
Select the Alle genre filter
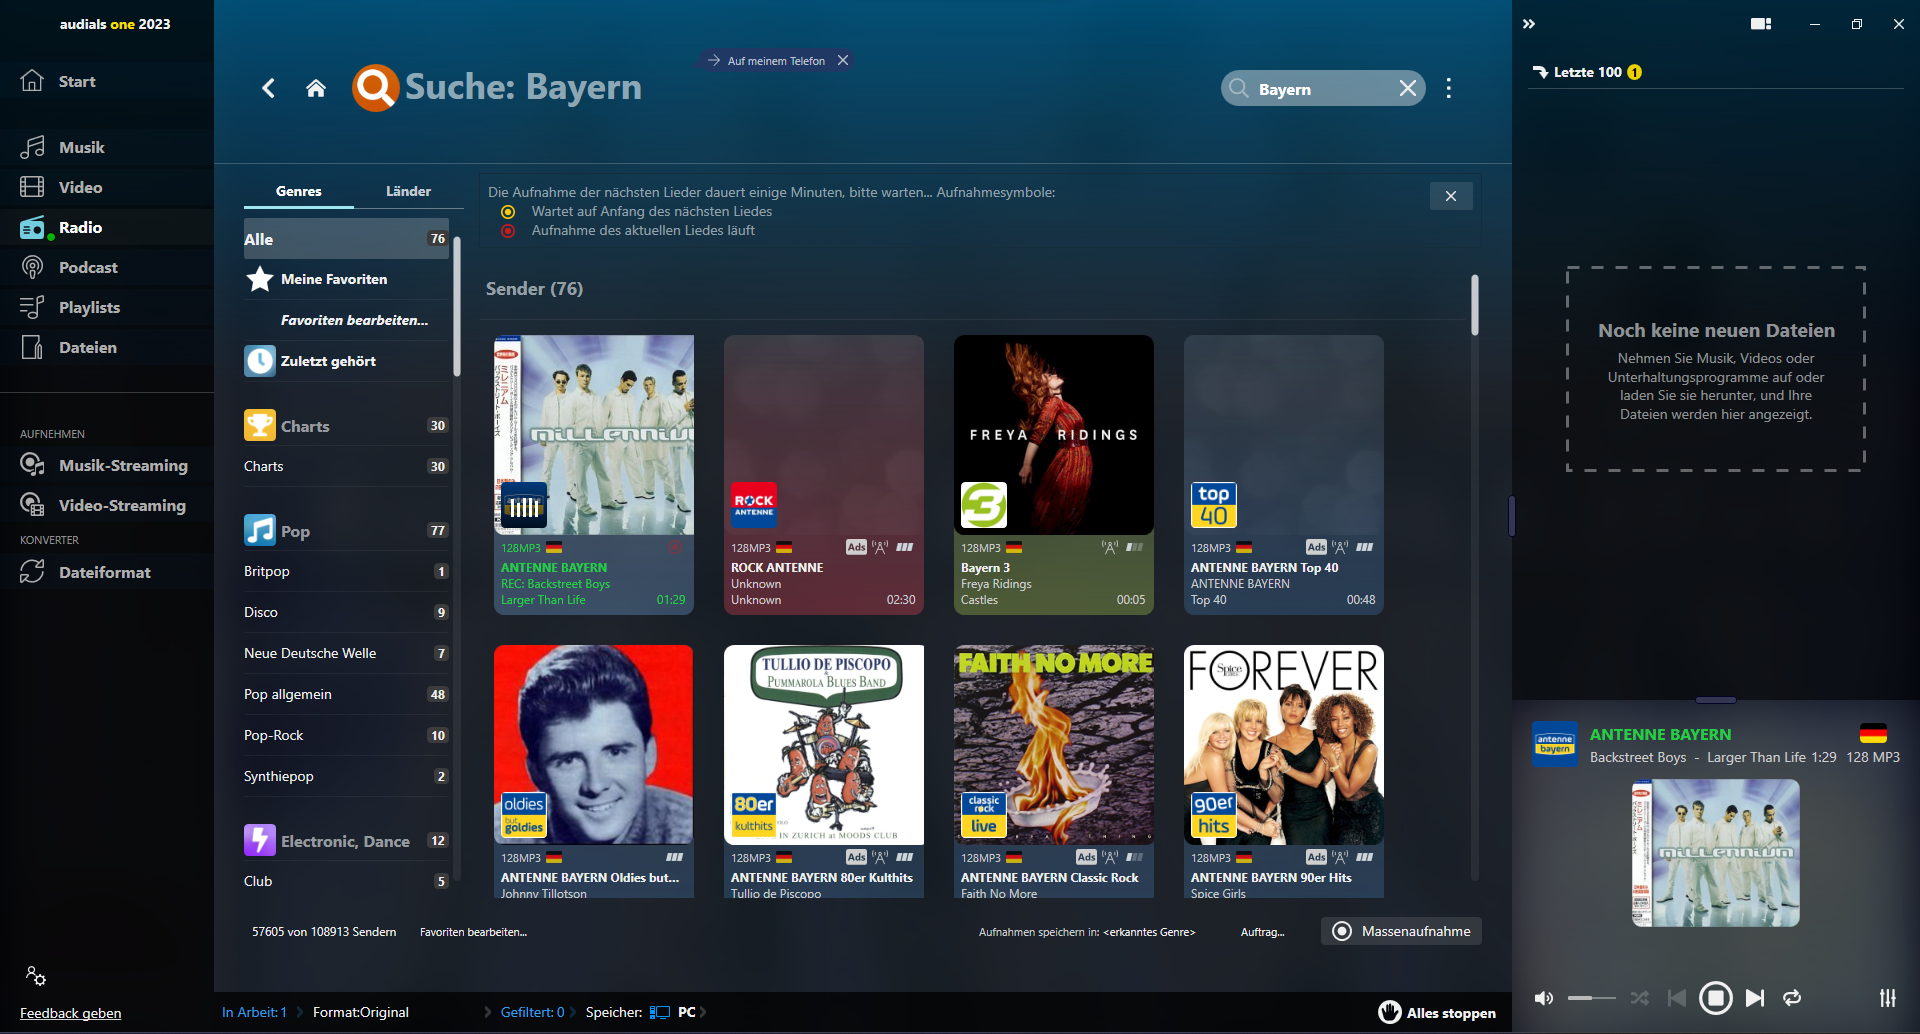(346, 239)
